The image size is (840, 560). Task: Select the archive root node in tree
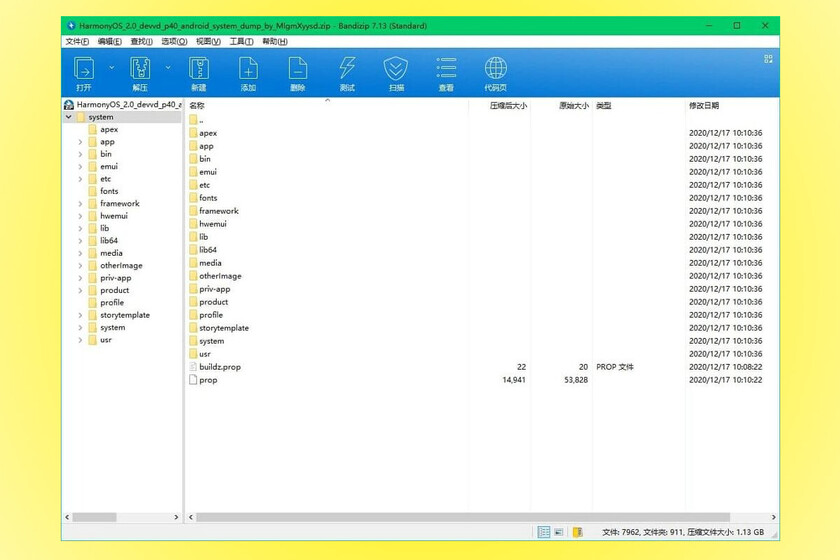[x=123, y=104]
